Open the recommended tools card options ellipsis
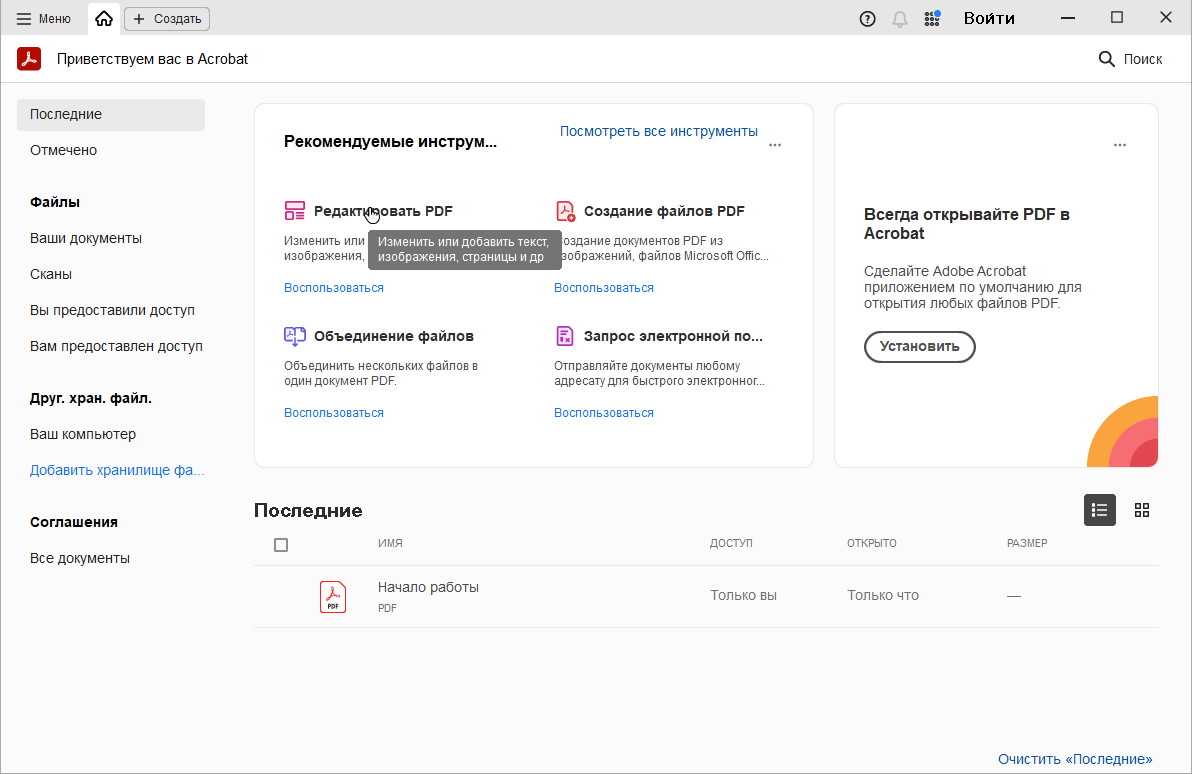The width and height of the screenshot is (1192, 774). (x=775, y=144)
